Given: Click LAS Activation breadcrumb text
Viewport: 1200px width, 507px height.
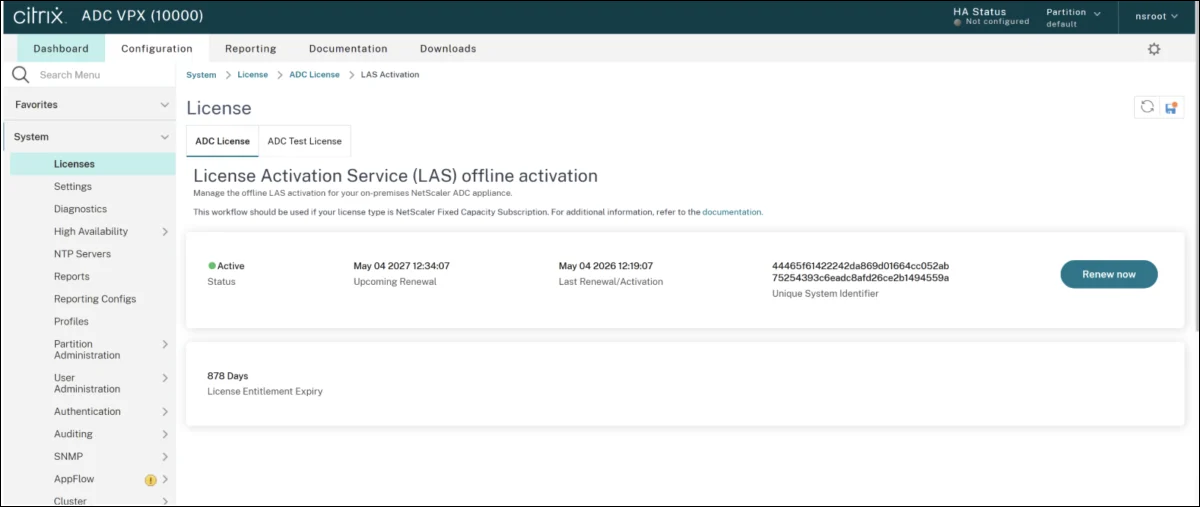Looking at the screenshot, I should [390, 75].
